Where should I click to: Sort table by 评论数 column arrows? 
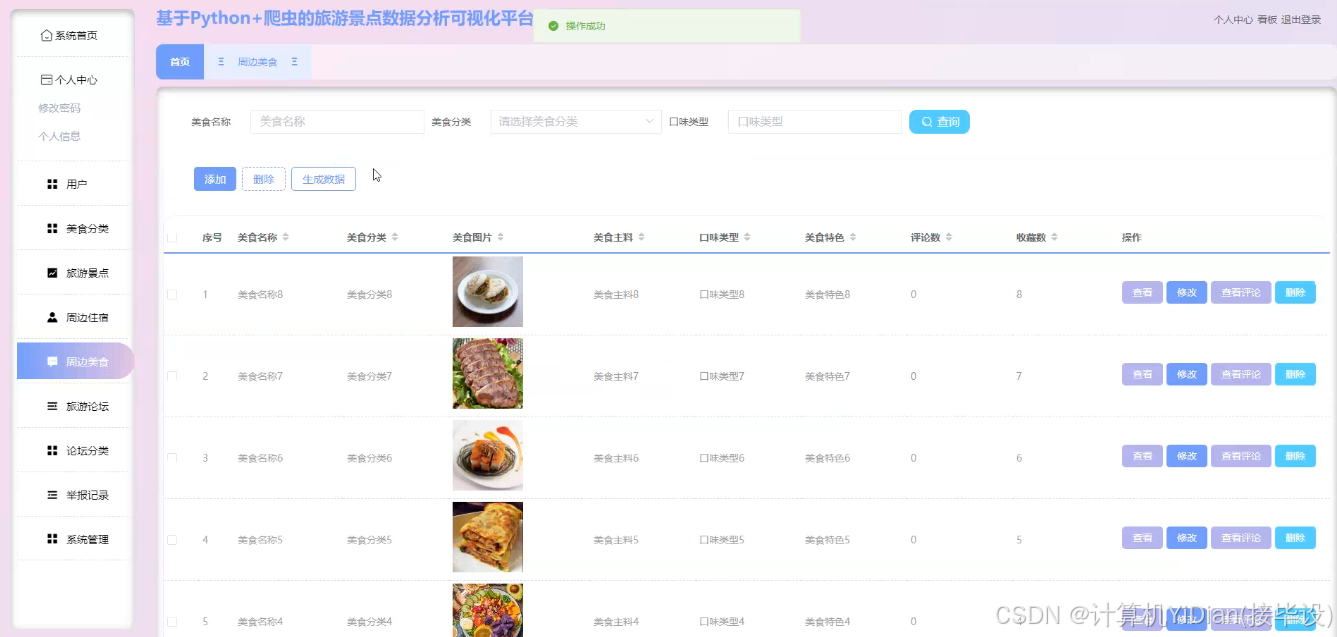click(949, 237)
